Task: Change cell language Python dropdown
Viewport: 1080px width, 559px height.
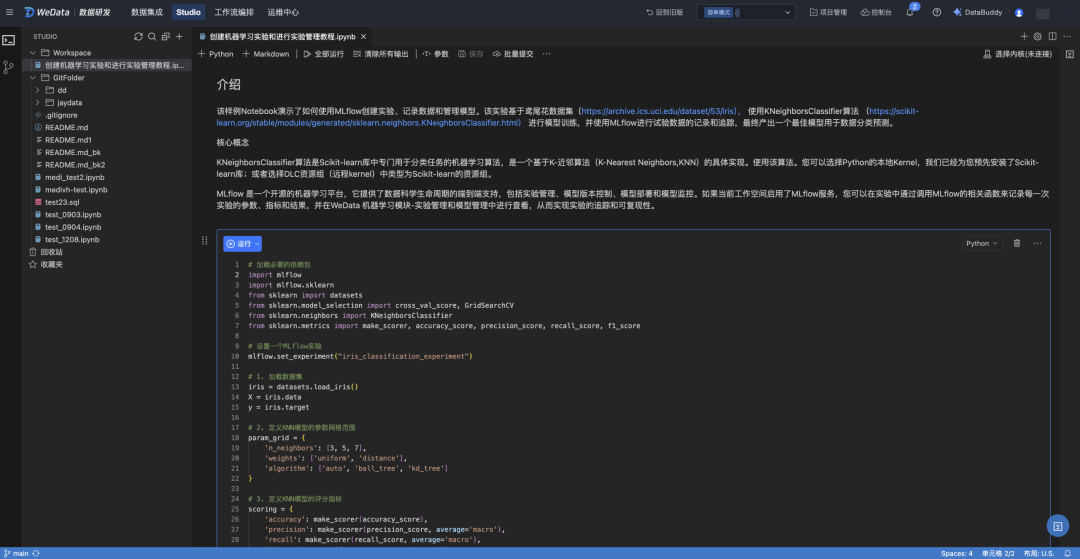Action: pyautogui.click(x=982, y=243)
